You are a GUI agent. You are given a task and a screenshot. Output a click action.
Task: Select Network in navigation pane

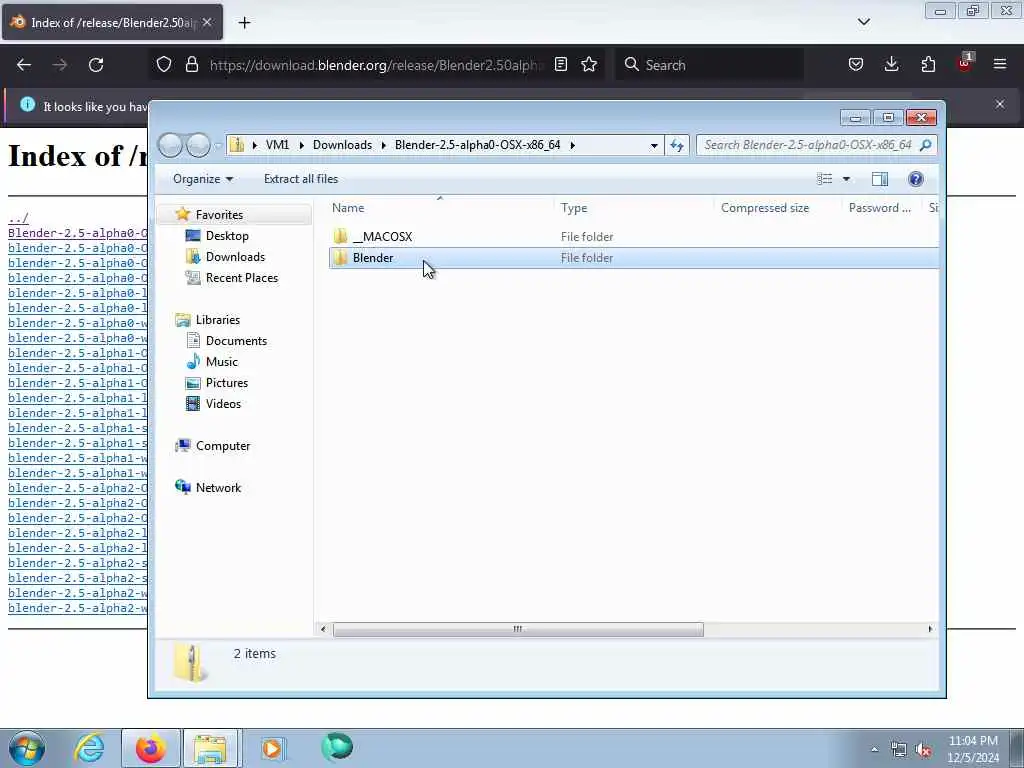click(x=218, y=488)
